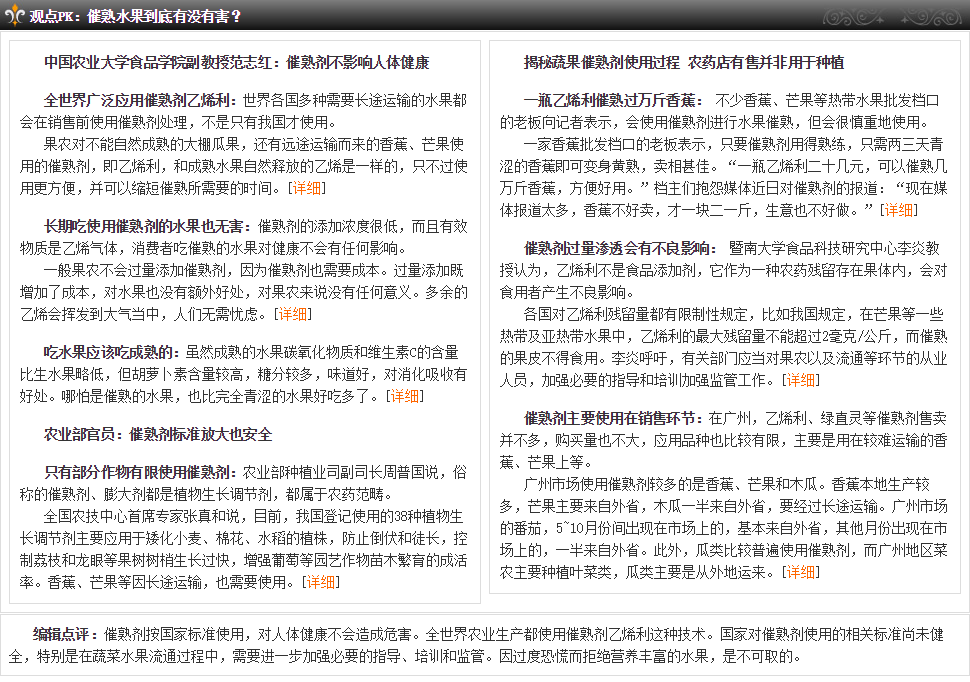Click the 编辑点评 label at the bottom

[65, 635]
